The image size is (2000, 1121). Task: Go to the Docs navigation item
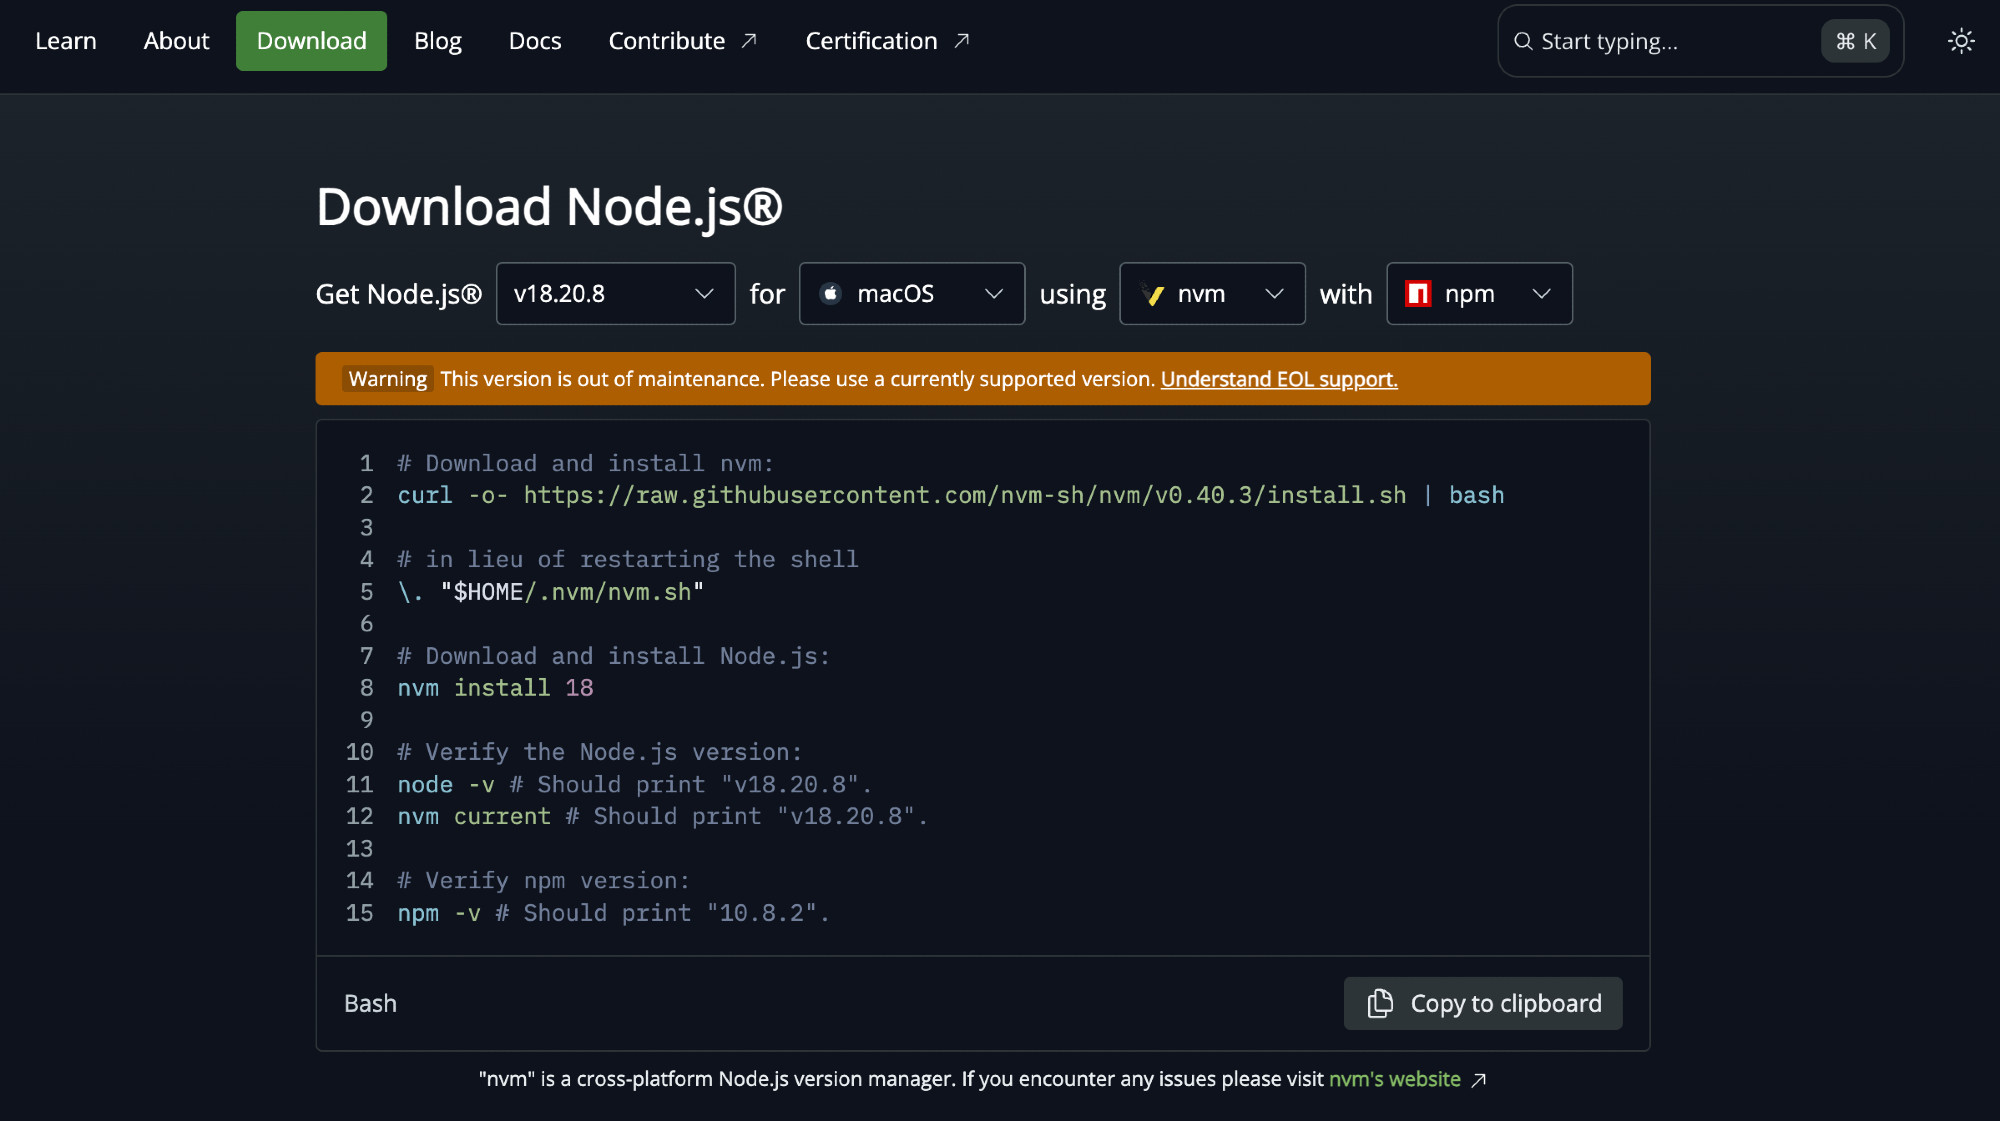[535, 41]
